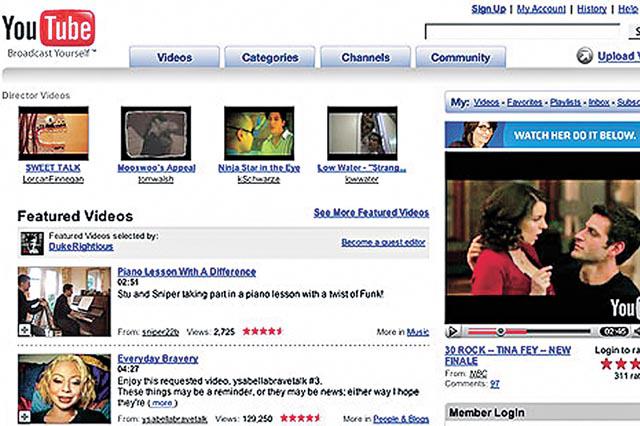The width and height of the screenshot is (640, 426).
Task: Play the 30 Rock video
Action: coord(452,331)
